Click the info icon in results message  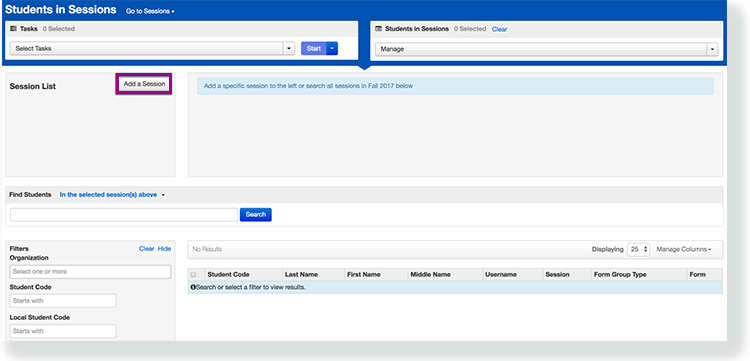(193, 287)
